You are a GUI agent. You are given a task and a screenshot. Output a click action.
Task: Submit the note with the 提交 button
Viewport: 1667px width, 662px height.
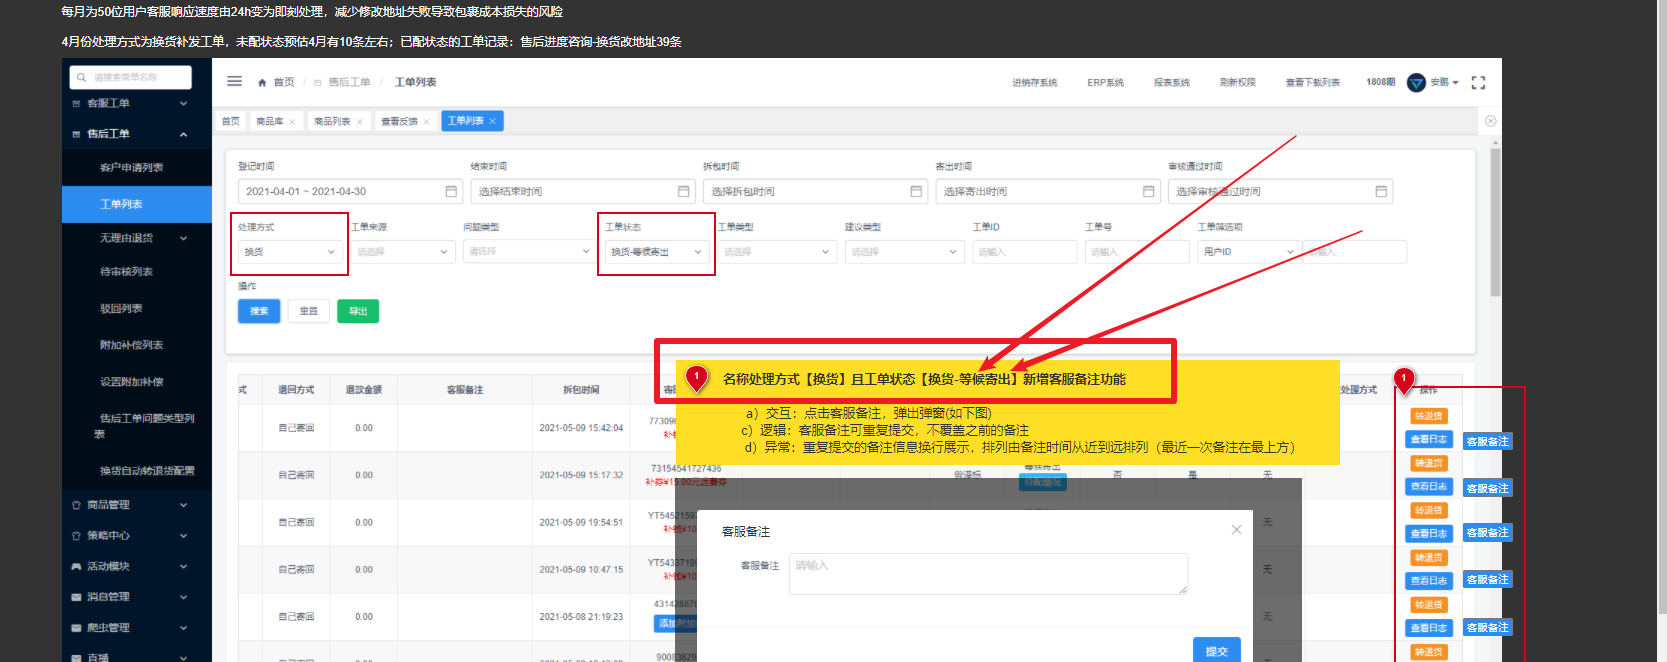point(1217,650)
